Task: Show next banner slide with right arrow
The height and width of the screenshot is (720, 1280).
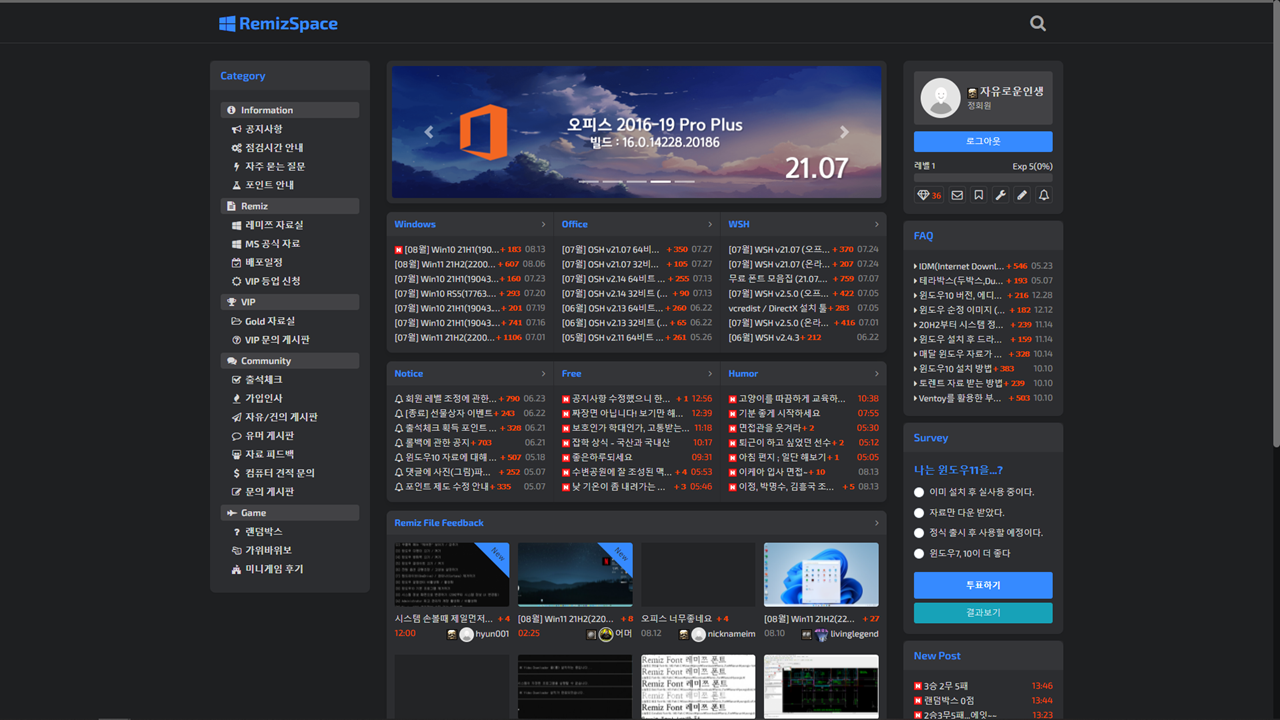Action: click(x=844, y=132)
